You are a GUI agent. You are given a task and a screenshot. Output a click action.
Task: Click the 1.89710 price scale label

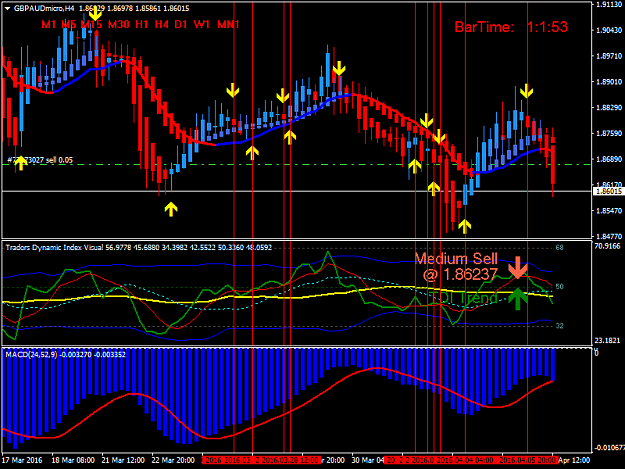[609, 56]
